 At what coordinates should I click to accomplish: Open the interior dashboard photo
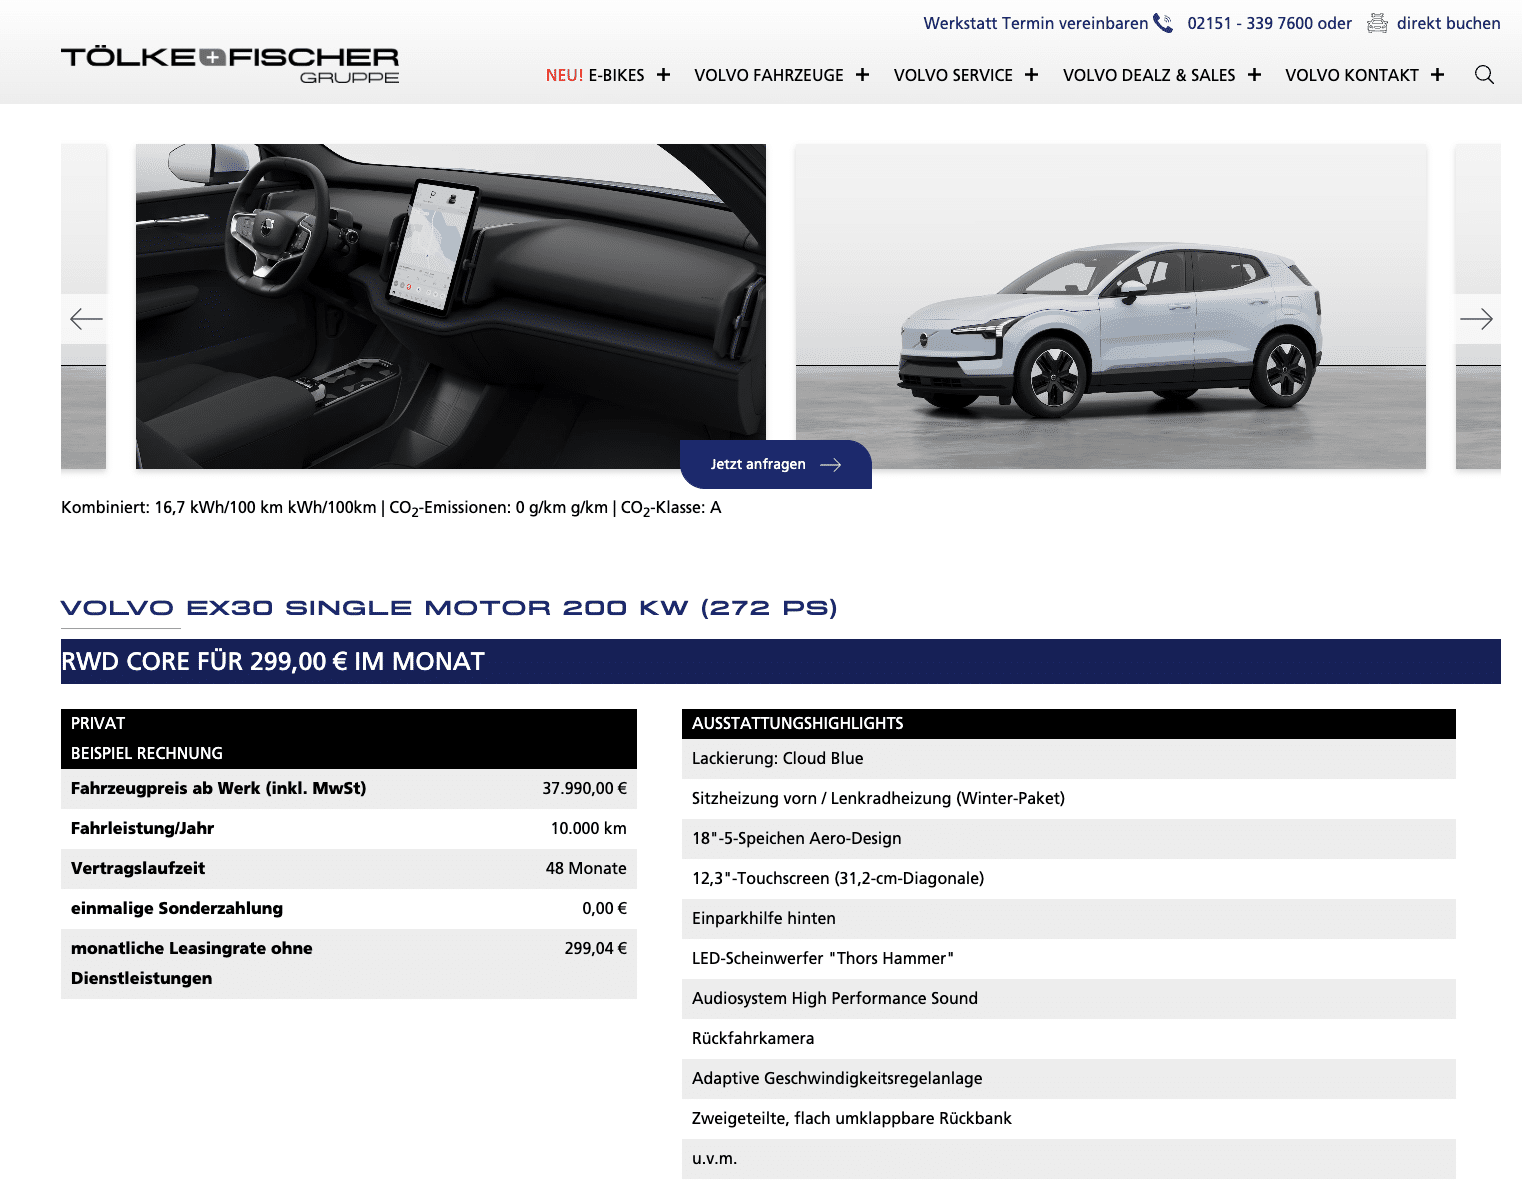click(451, 306)
